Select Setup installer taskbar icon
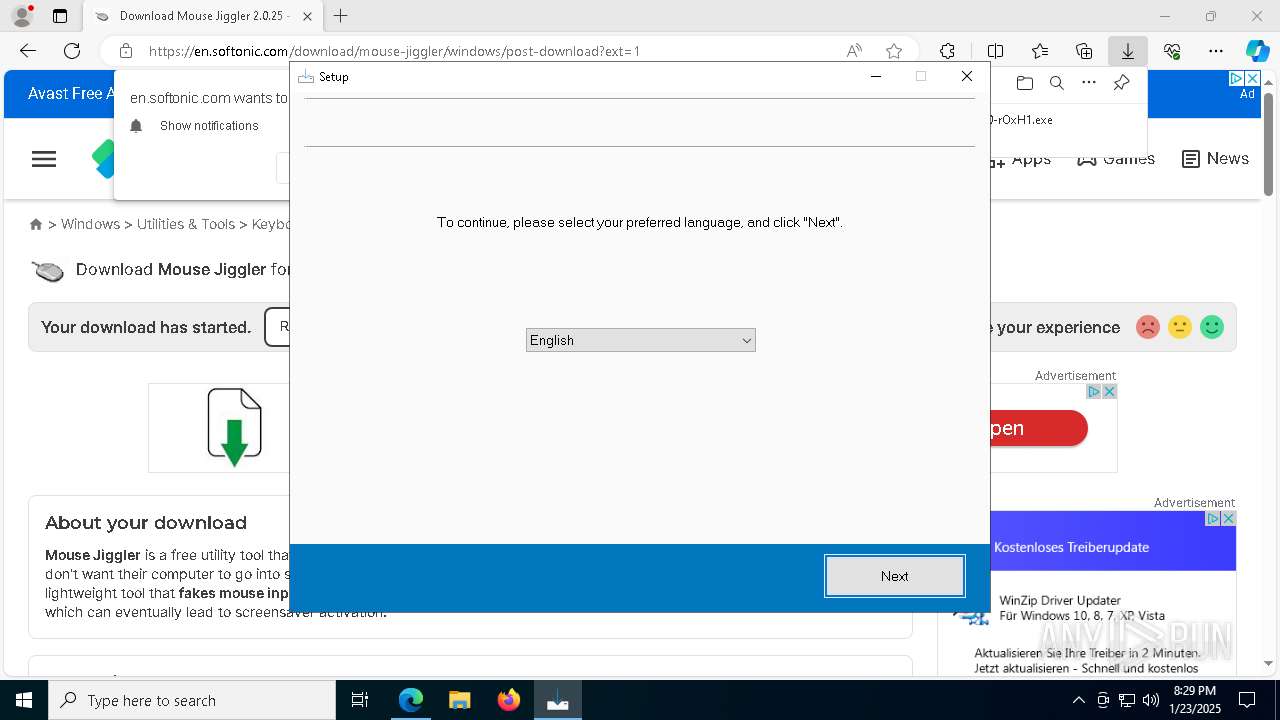 [x=557, y=700]
